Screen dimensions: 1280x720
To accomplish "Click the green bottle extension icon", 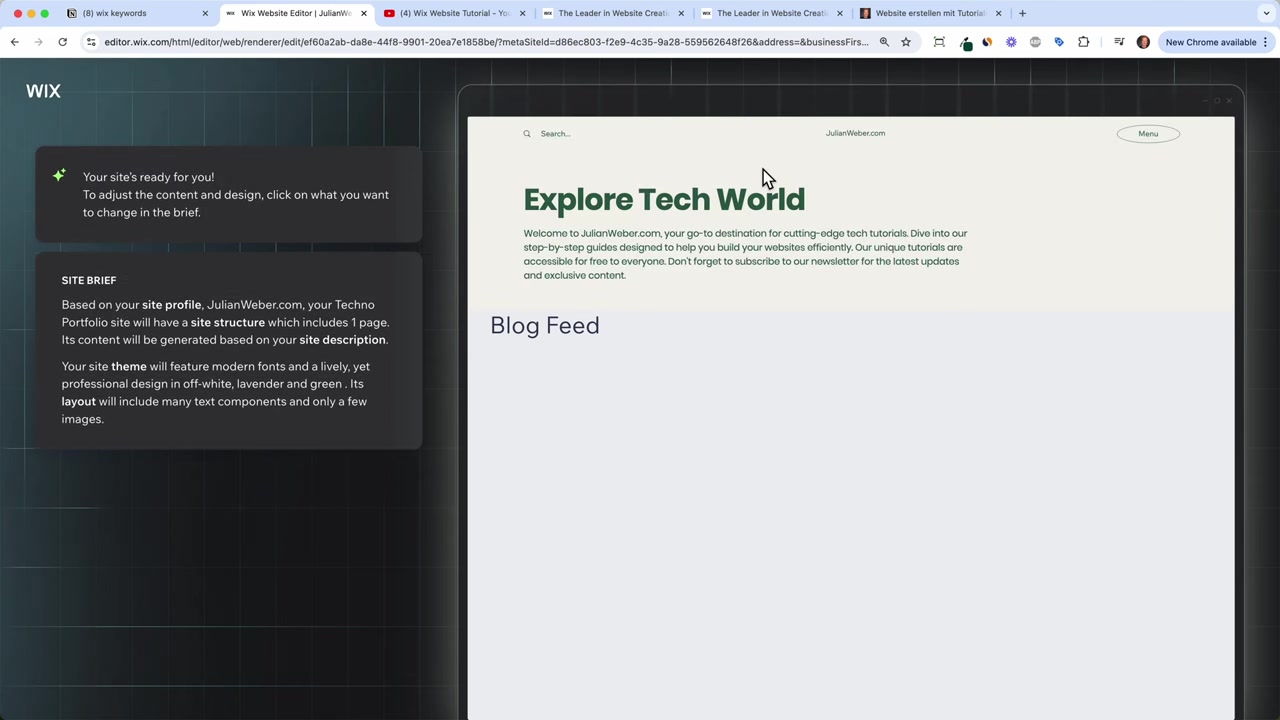I will pyautogui.click(x=965, y=43).
